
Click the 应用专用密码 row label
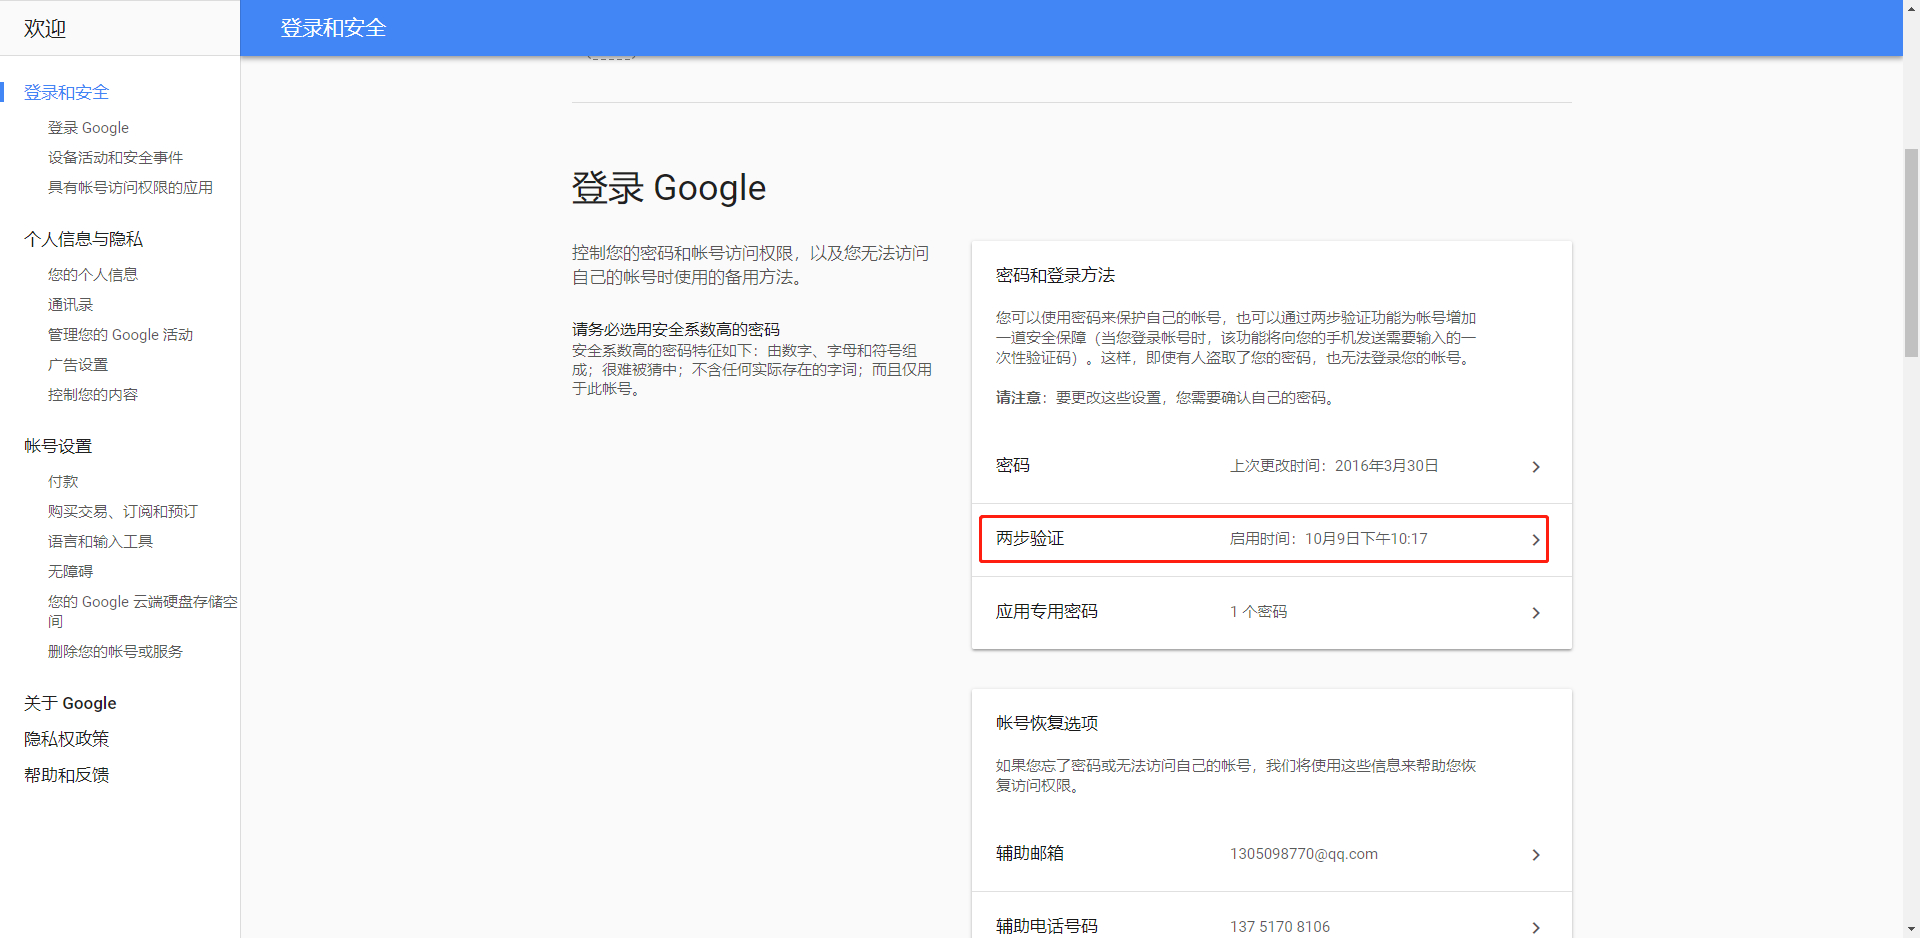tap(1047, 611)
